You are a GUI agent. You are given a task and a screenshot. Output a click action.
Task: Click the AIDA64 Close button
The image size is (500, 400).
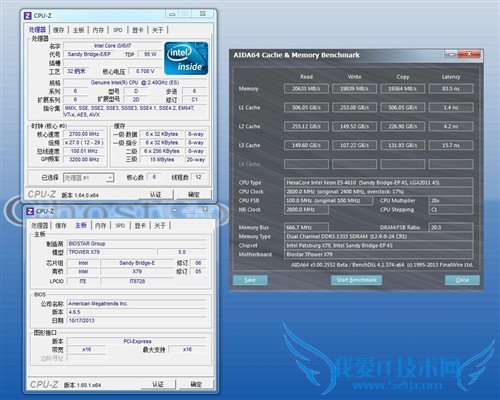click(462, 280)
